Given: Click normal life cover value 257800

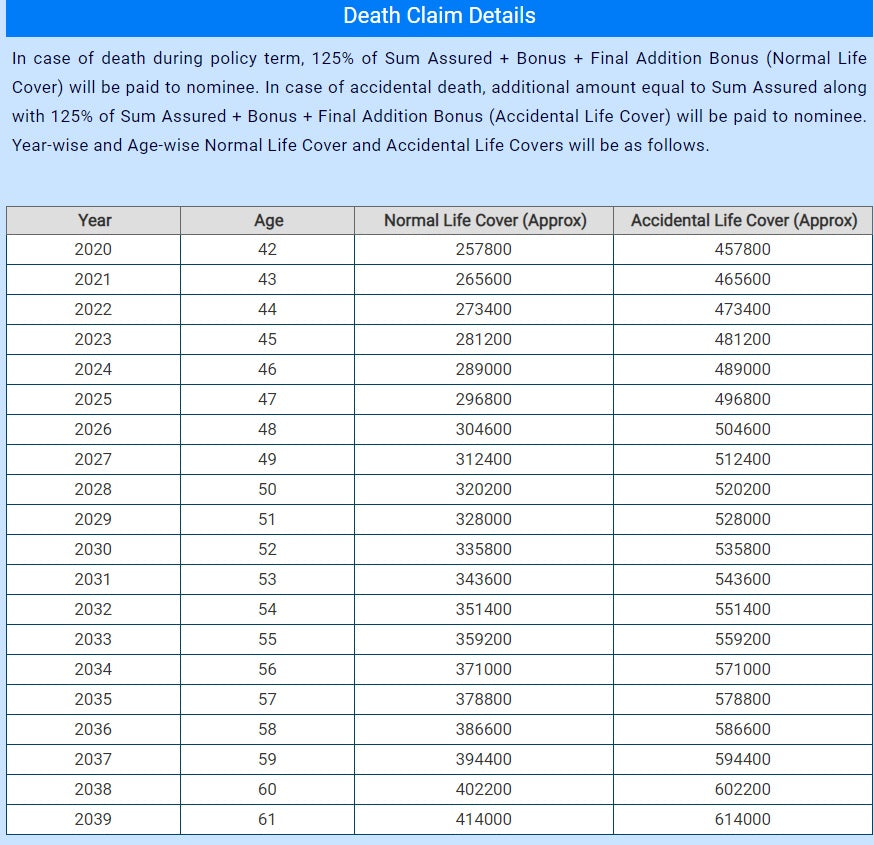Looking at the screenshot, I should click(484, 250).
